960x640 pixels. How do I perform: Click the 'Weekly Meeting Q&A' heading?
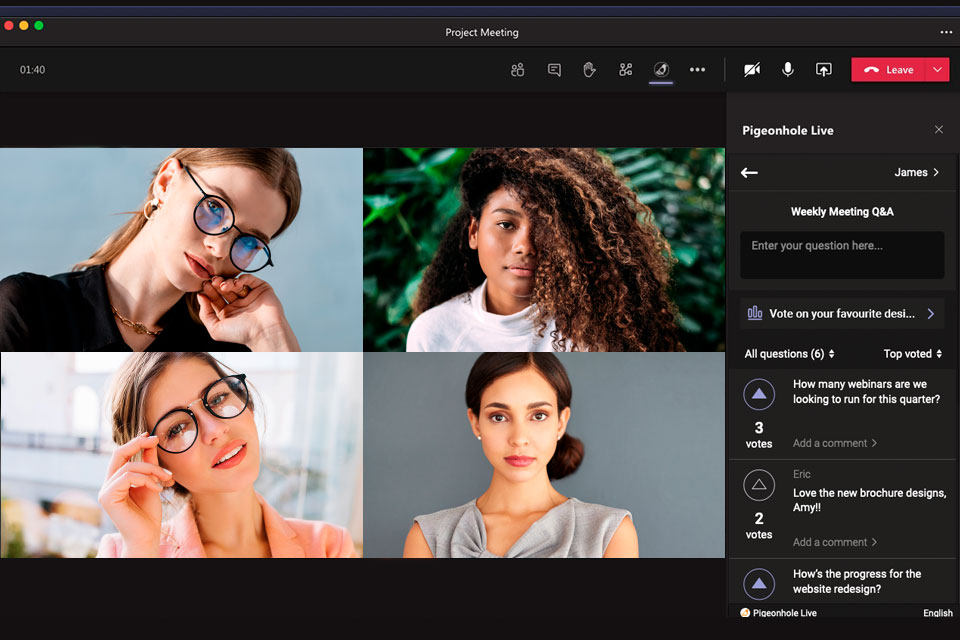tap(842, 212)
